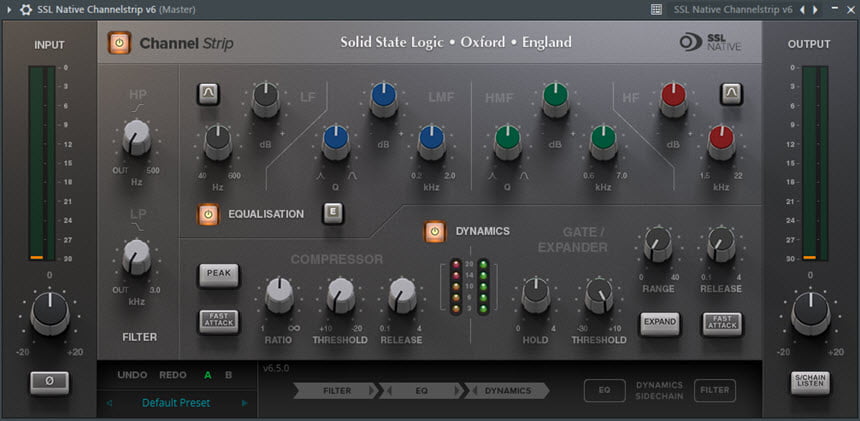Screen dimensions: 860x421
Task: Enable compressor PEAK detection
Action: pos(219,274)
